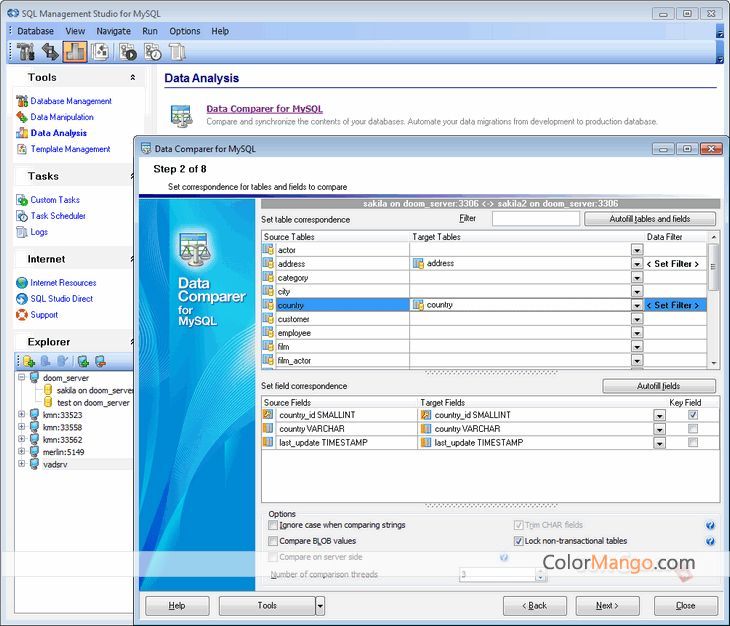Click the Logs toolbar icon
The image size is (730, 626).
coord(177,52)
